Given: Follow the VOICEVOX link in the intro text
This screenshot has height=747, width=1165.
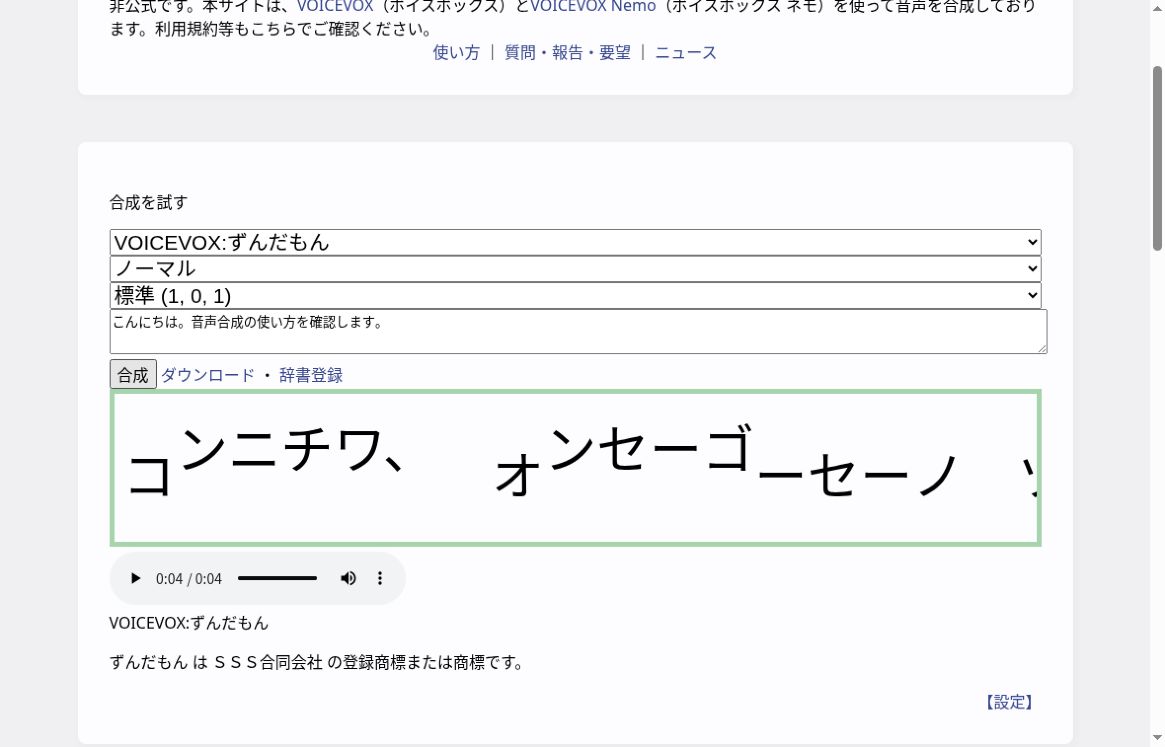Looking at the screenshot, I should (x=335, y=7).
